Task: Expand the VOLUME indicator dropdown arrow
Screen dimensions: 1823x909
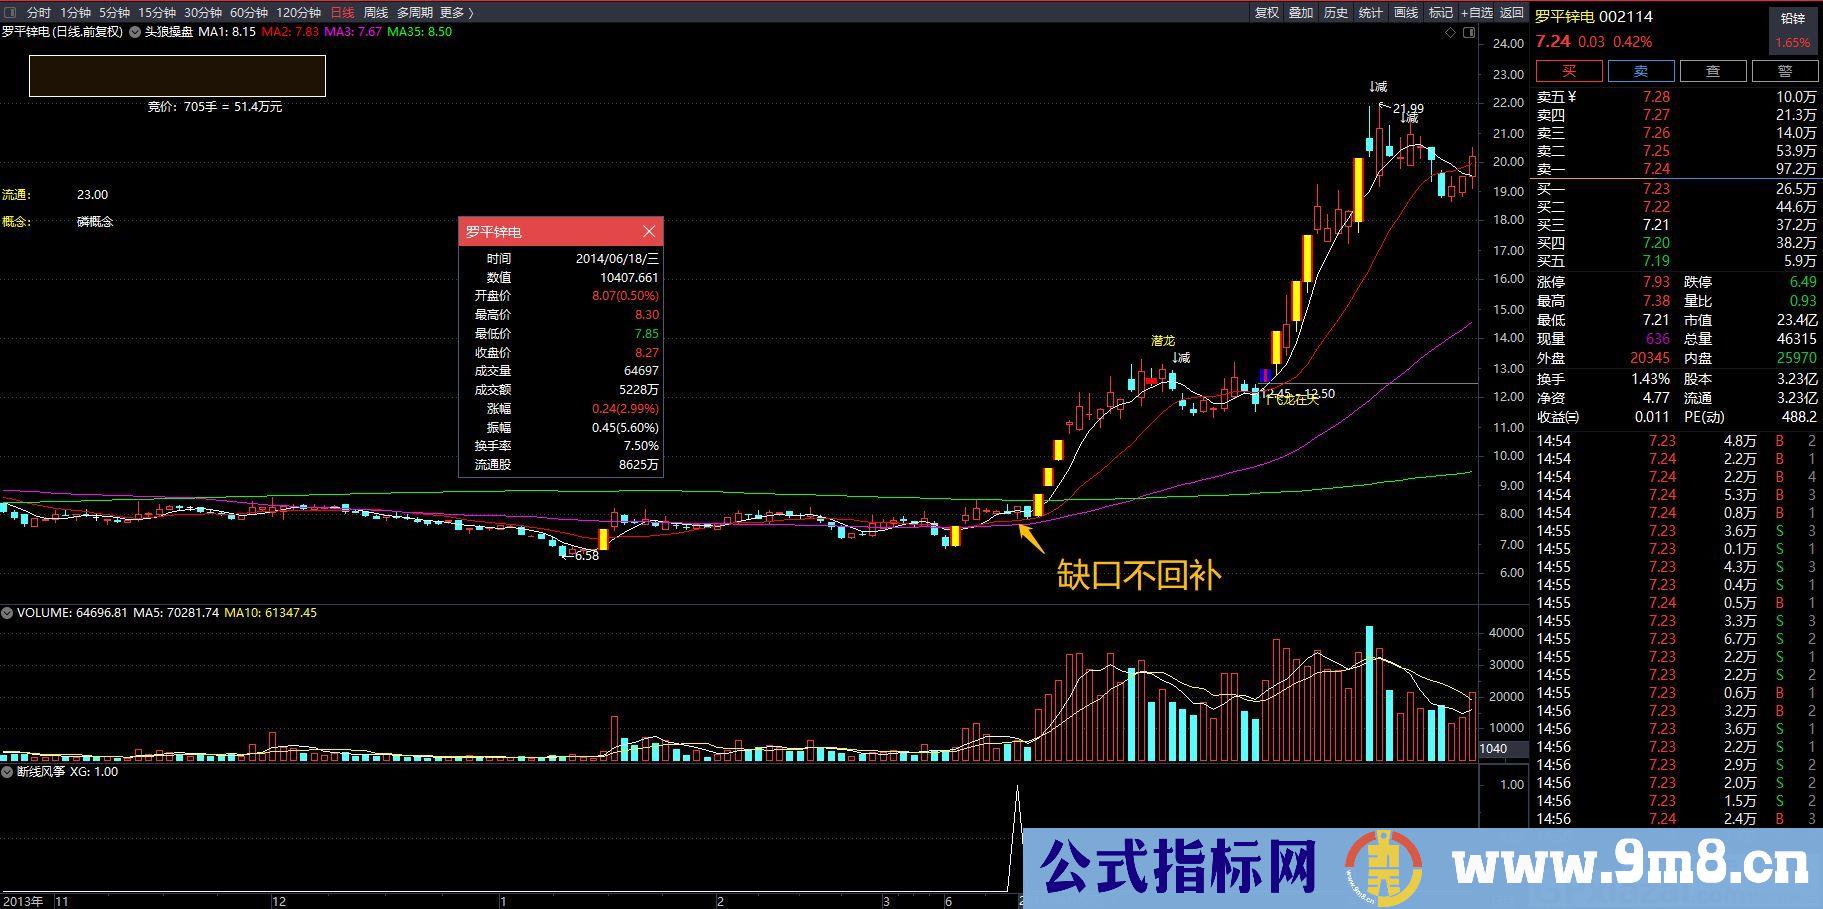Action: (7, 612)
